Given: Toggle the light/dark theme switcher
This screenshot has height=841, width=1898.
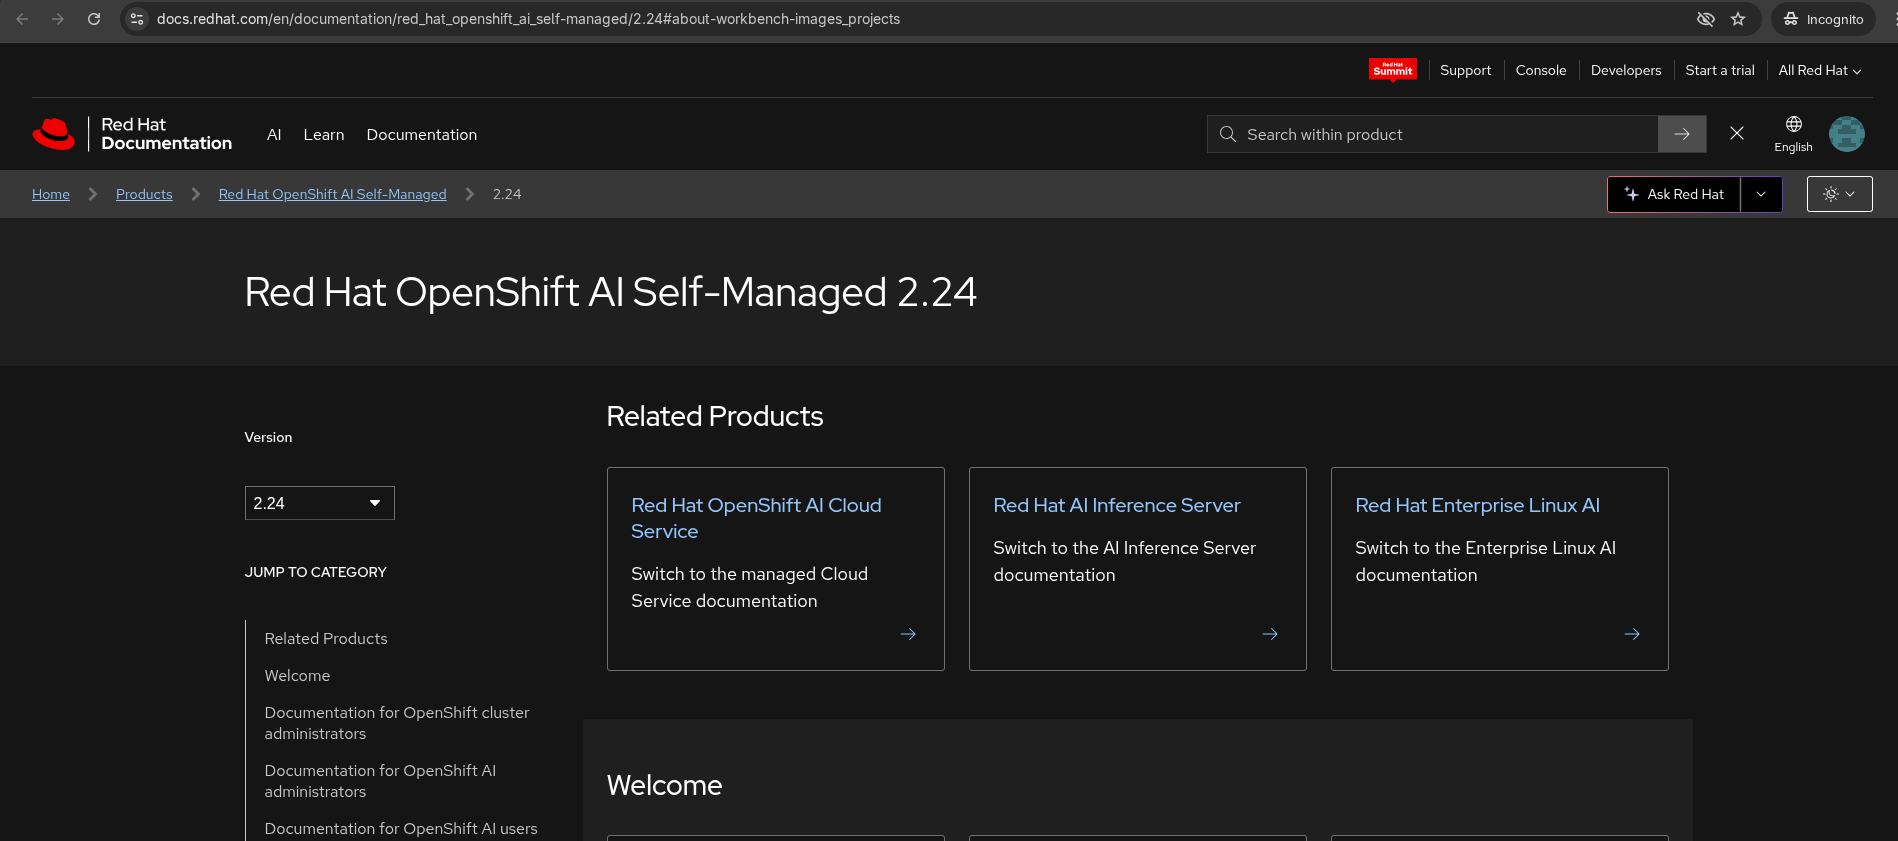Looking at the screenshot, I should pos(1839,194).
